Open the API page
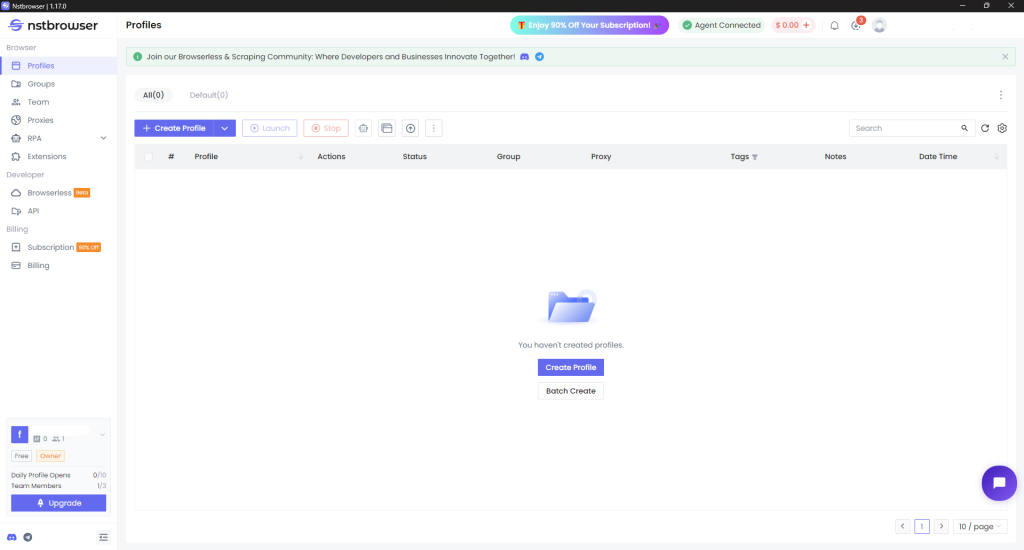1024x550 pixels. pos(59,211)
